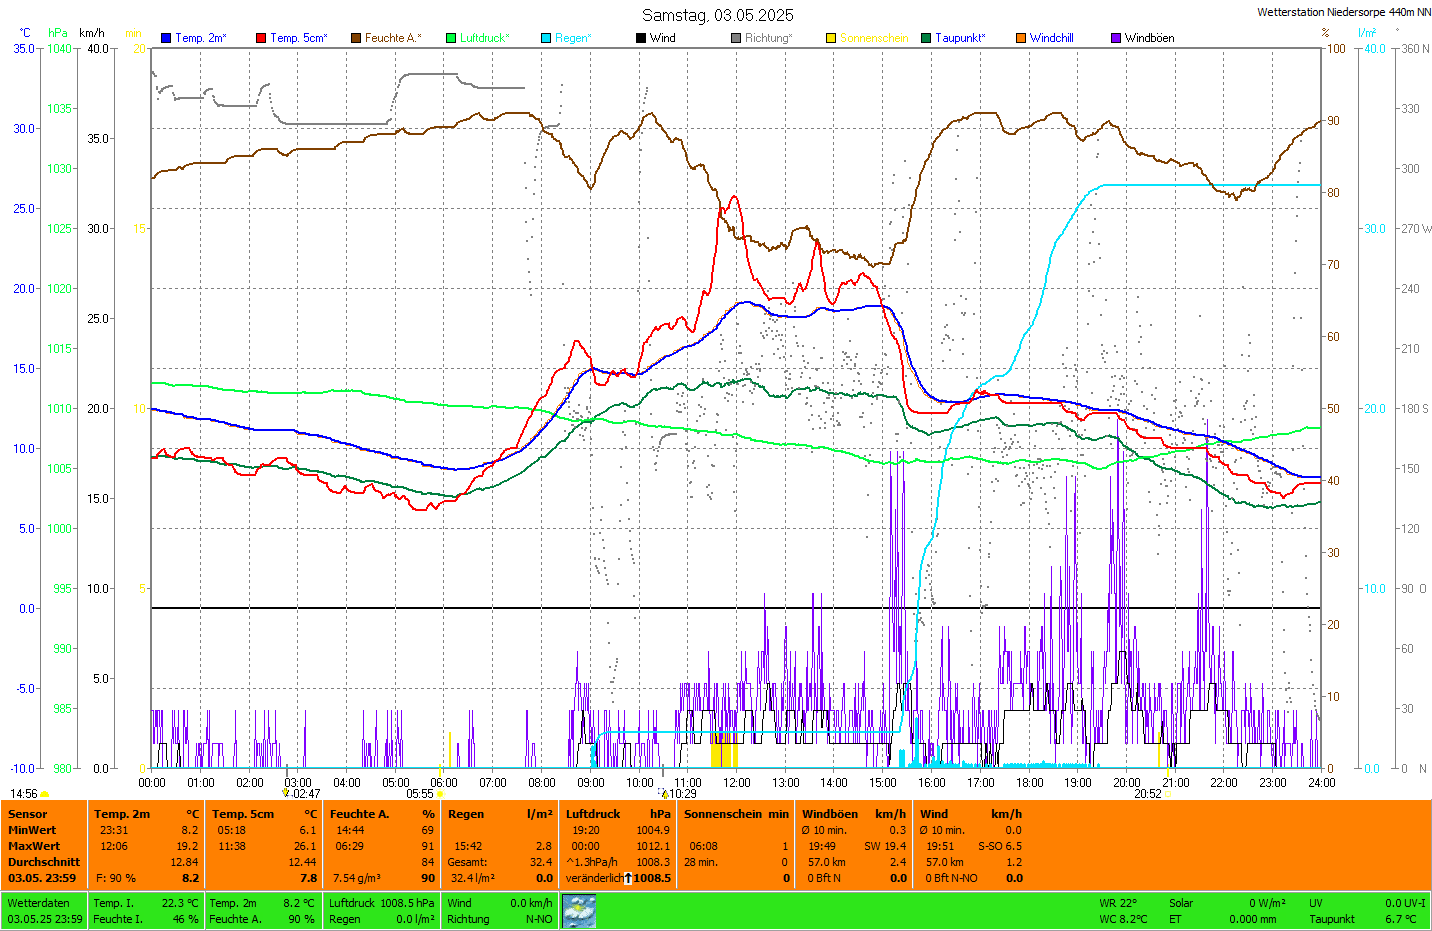
Task: Click the Wetterstation Niedersorpe 440m NN label
Action: (x=1343, y=12)
